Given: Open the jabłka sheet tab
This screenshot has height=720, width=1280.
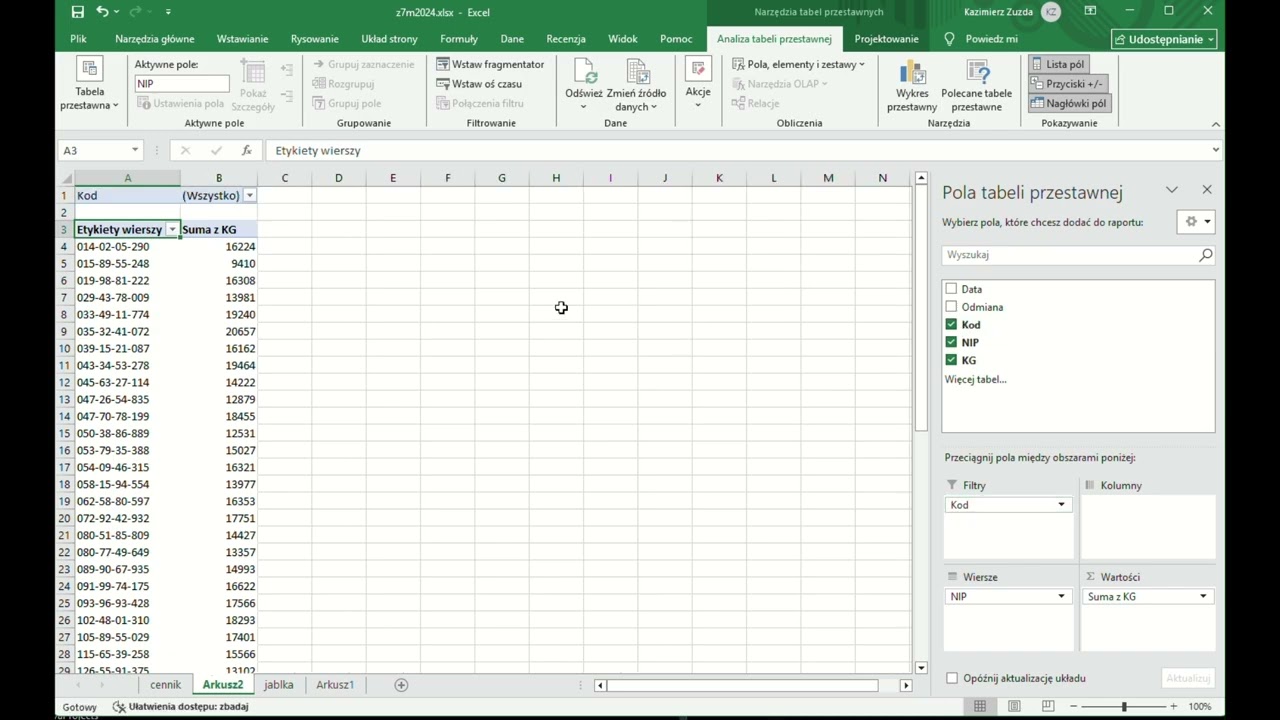Looking at the screenshot, I should click(x=278, y=685).
